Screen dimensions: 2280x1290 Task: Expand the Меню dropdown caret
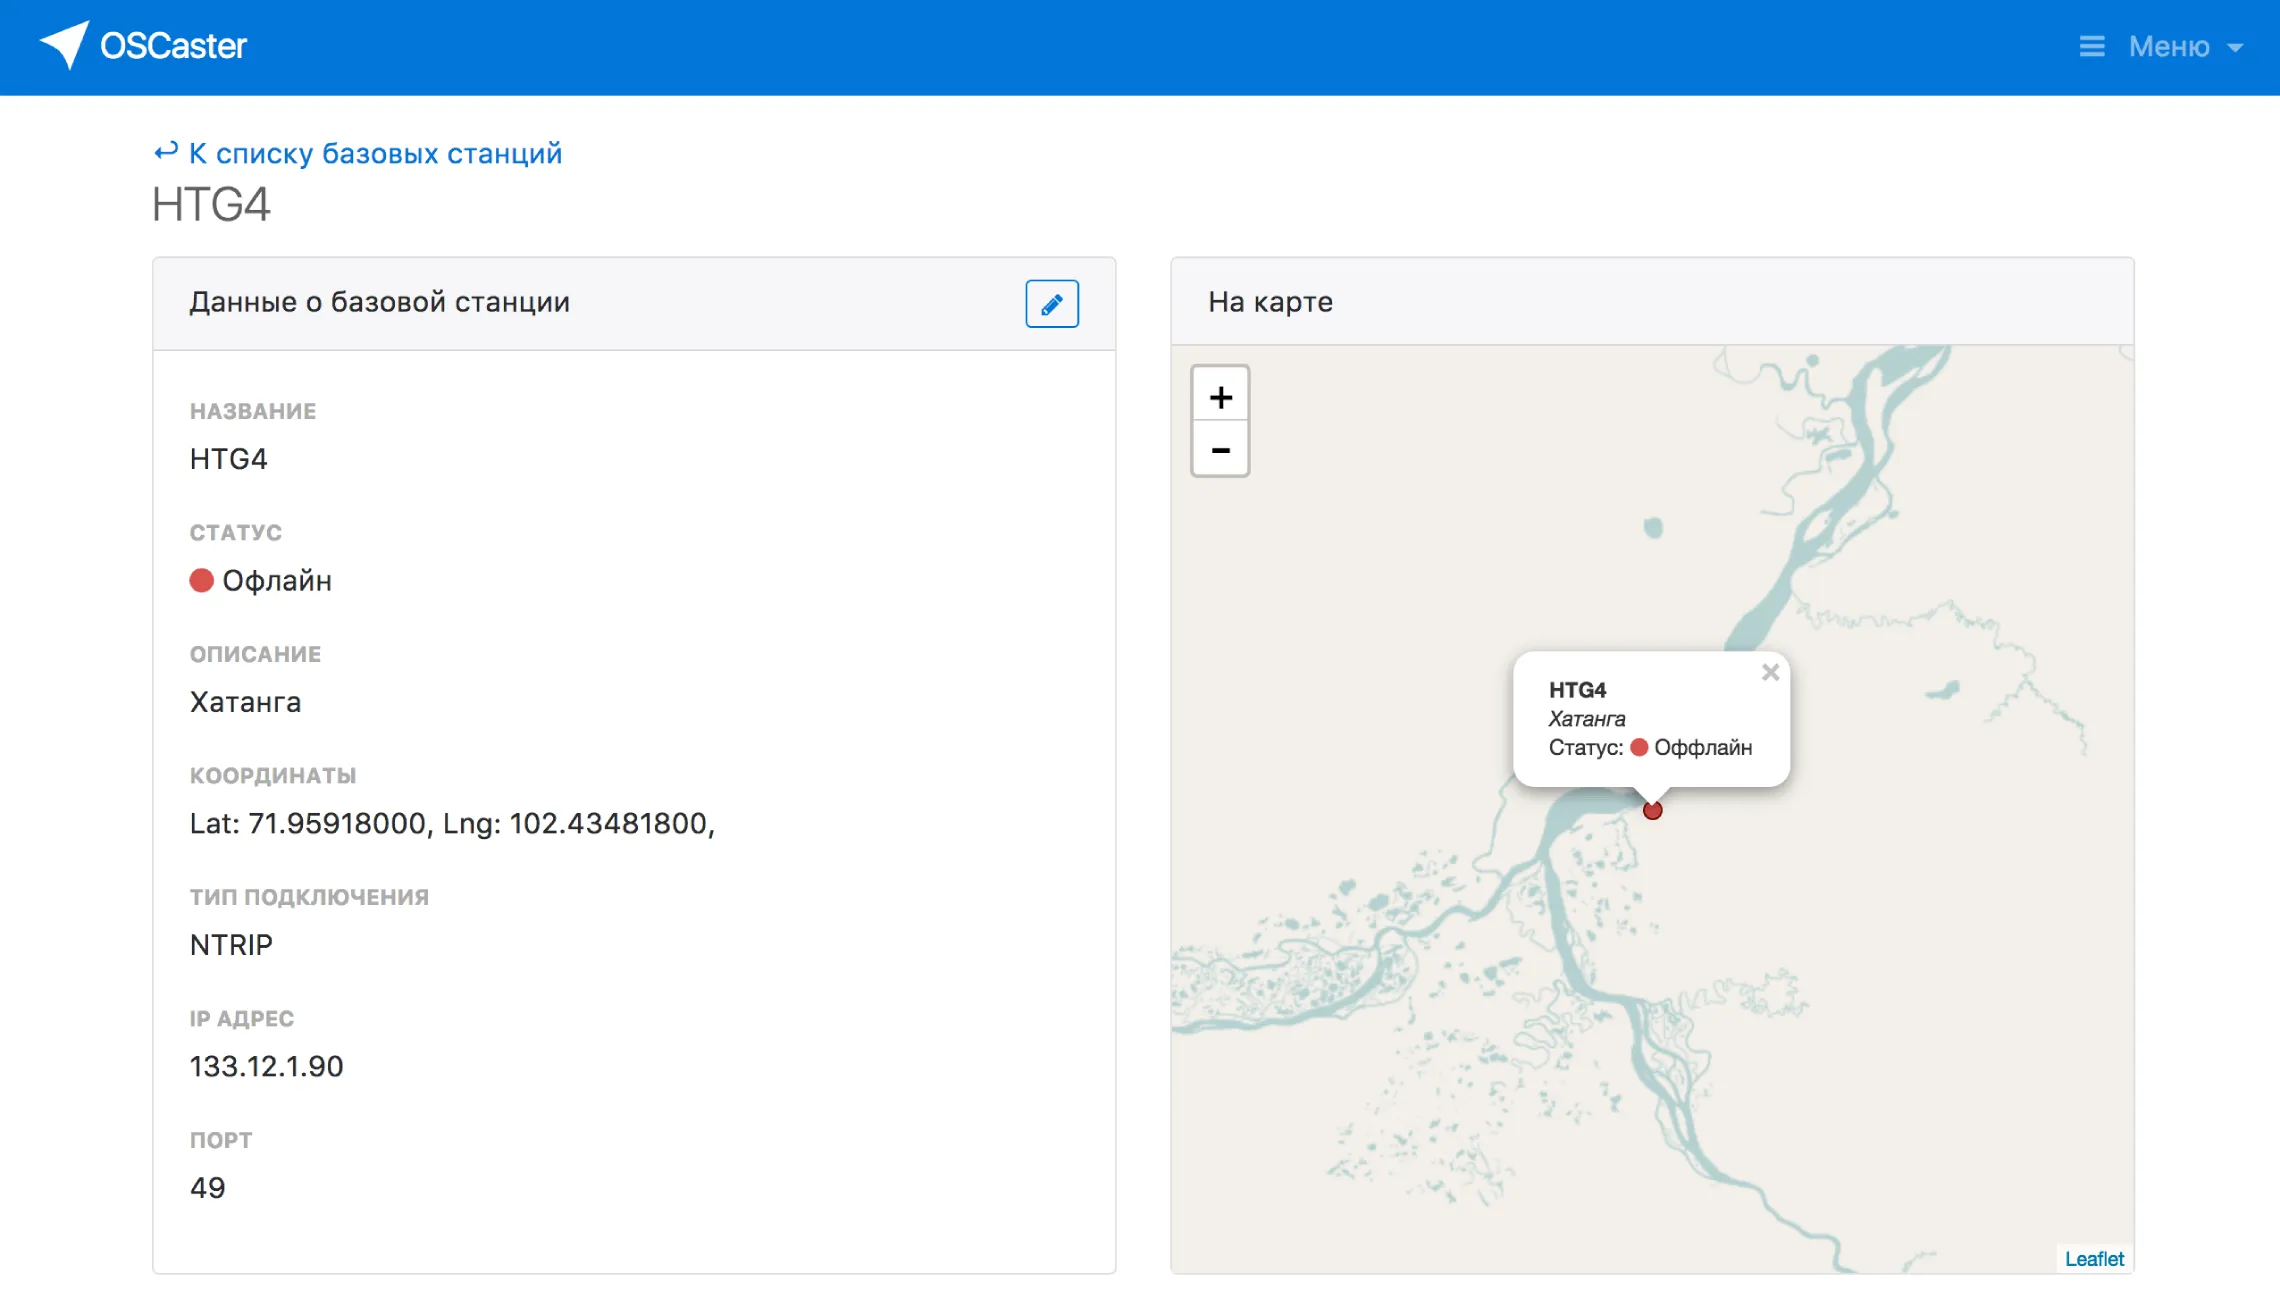(x=2235, y=48)
